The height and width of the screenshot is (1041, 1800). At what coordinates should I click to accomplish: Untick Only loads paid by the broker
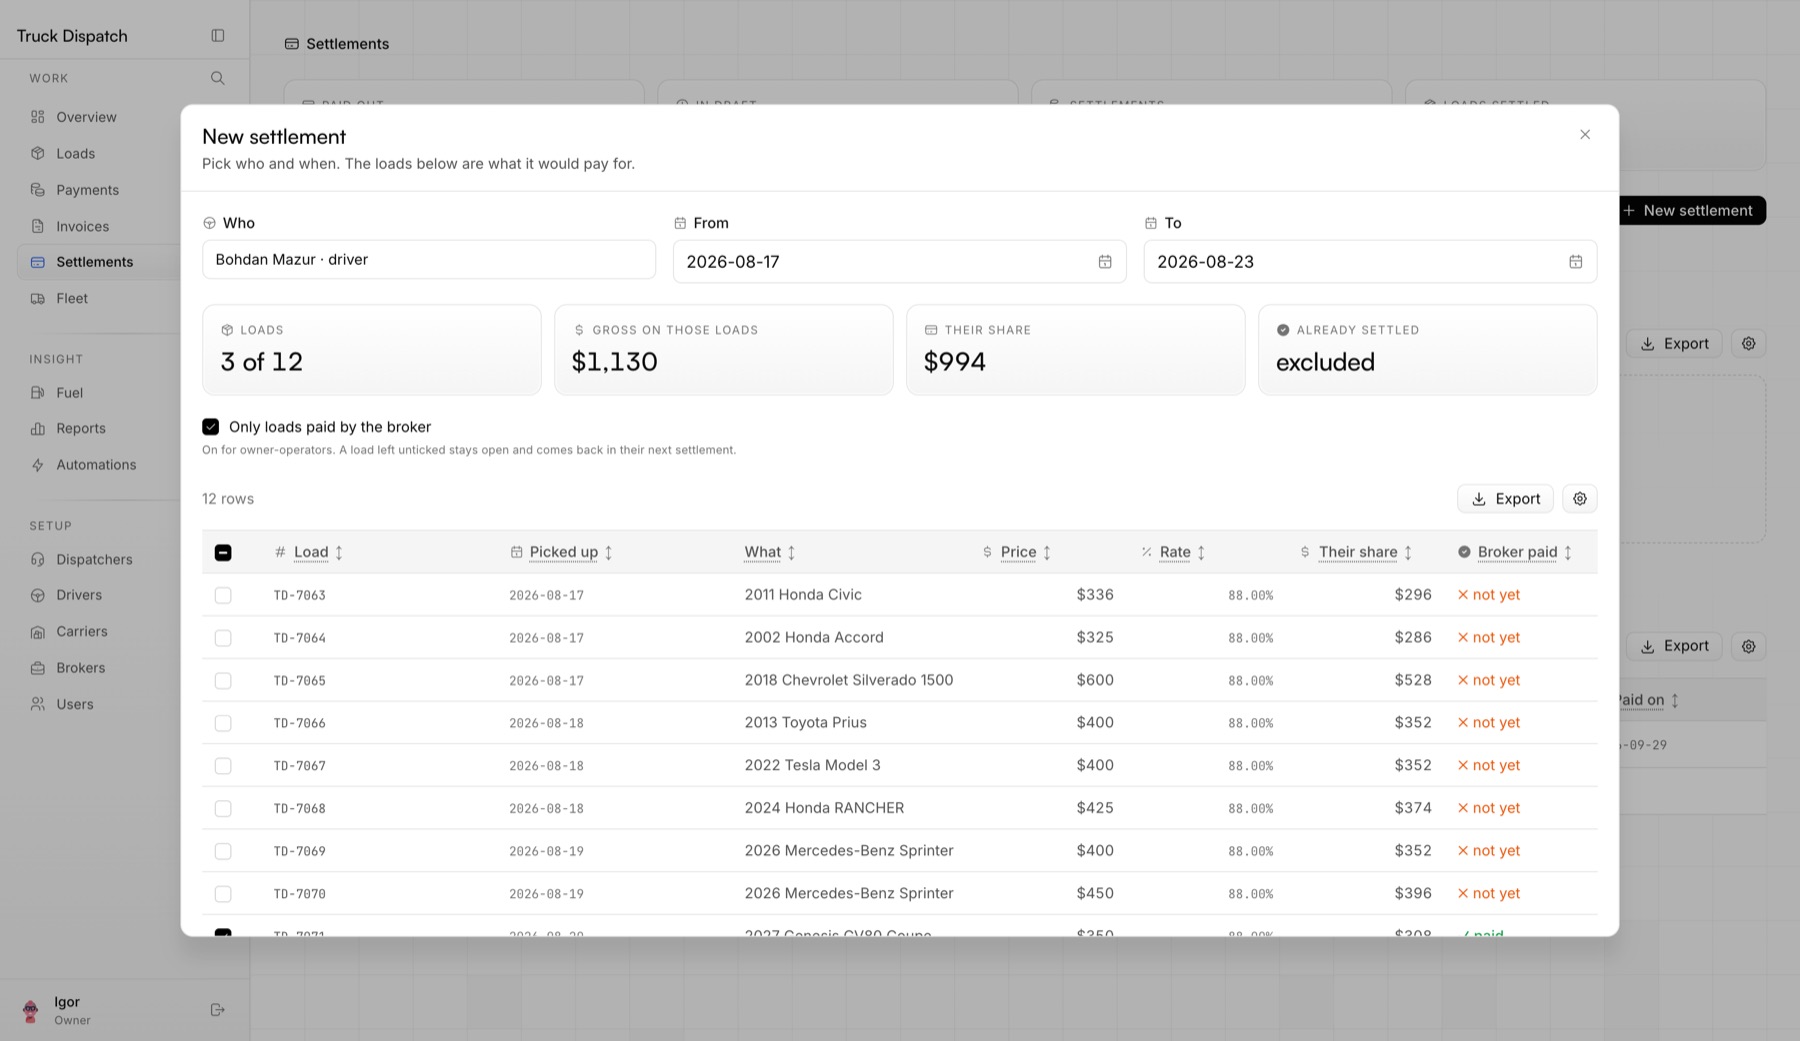211,427
